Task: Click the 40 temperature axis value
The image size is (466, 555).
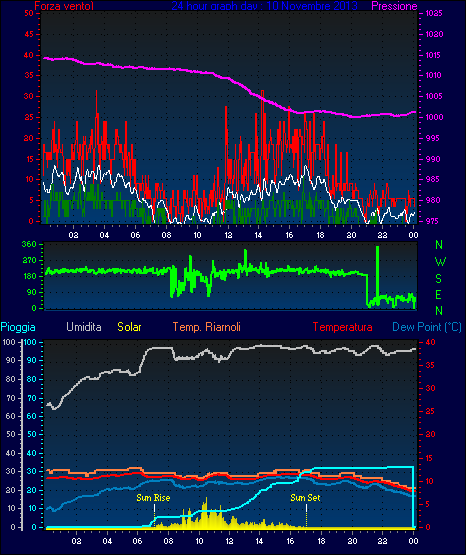Action: coord(430,342)
